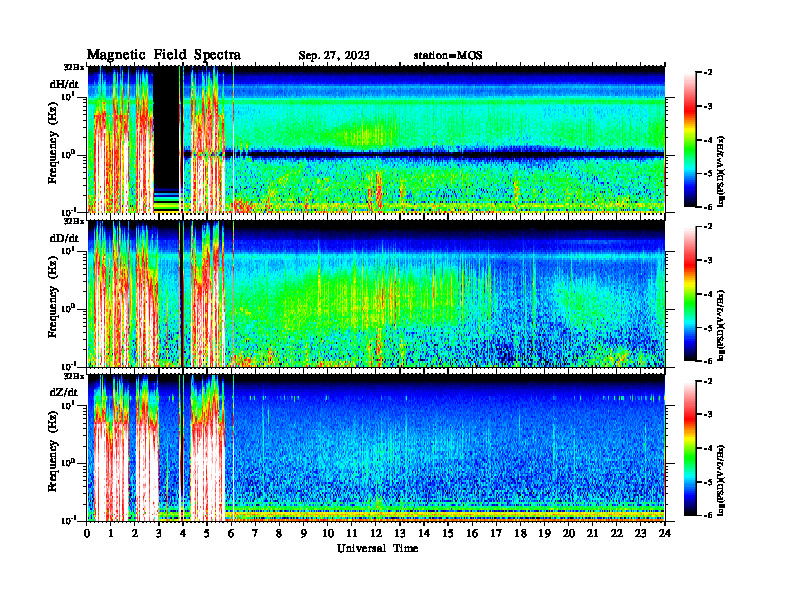792x612 pixels.
Task: Click hour "3" on Universal Time axis
Action: coord(160,534)
